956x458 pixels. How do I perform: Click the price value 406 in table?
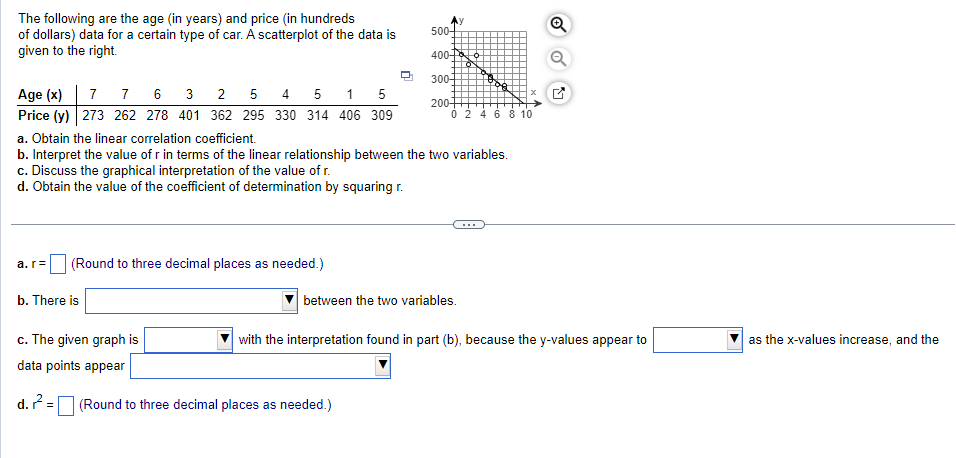coord(349,115)
